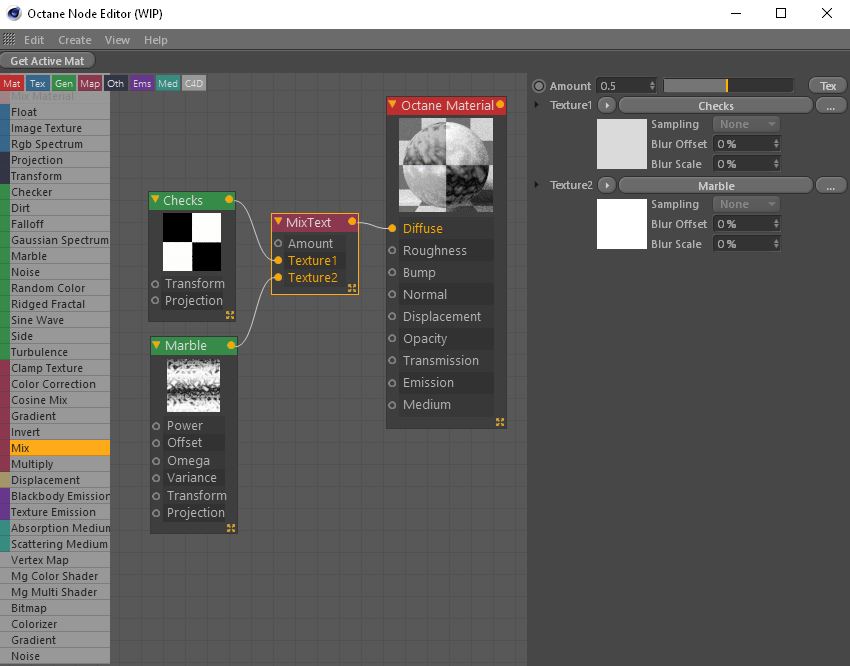Toggle the Ems node filter
The image size is (850, 666).
(142, 83)
